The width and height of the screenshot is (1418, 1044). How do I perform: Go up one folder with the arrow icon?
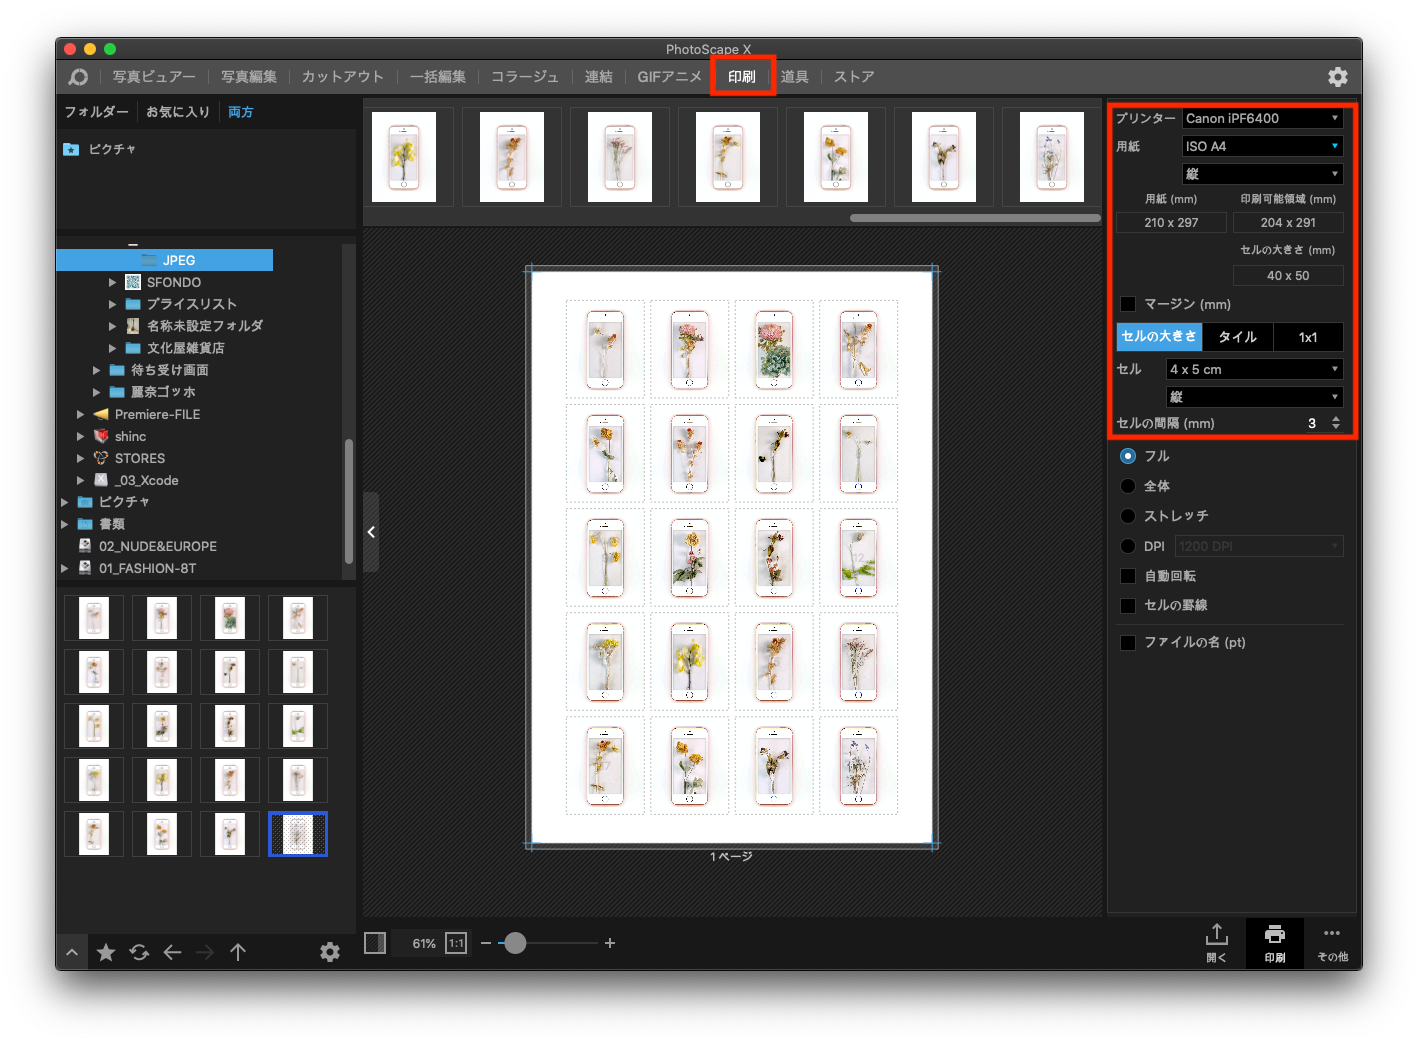(238, 952)
